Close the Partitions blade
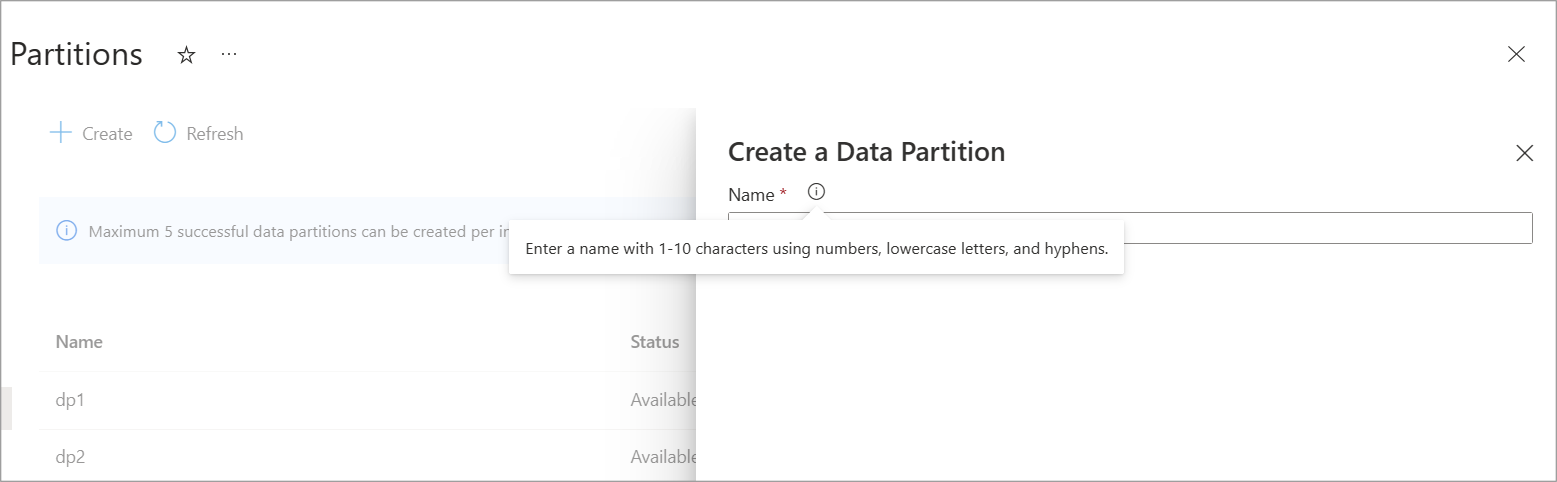 (1516, 55)
